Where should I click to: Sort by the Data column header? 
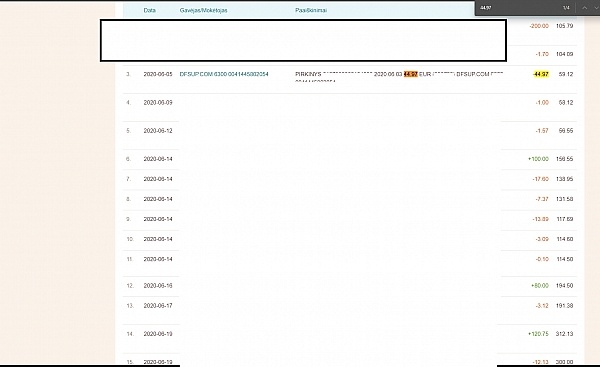[x=150, y=10]
